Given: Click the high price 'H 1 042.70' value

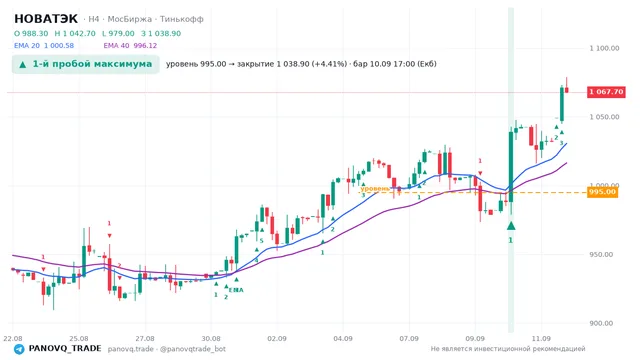Looking at the screenshot, I should click(75, 33).
